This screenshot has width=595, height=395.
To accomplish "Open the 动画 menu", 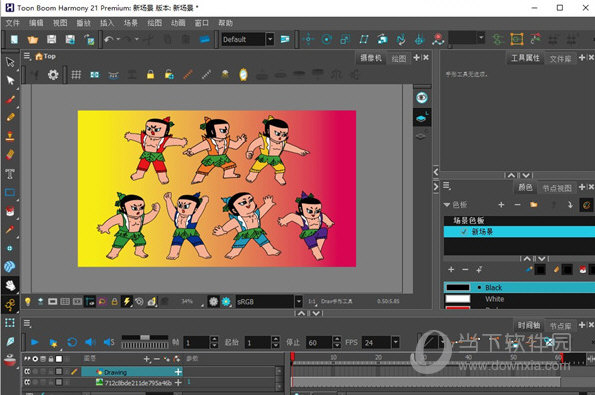I will [x=178, y=23].
